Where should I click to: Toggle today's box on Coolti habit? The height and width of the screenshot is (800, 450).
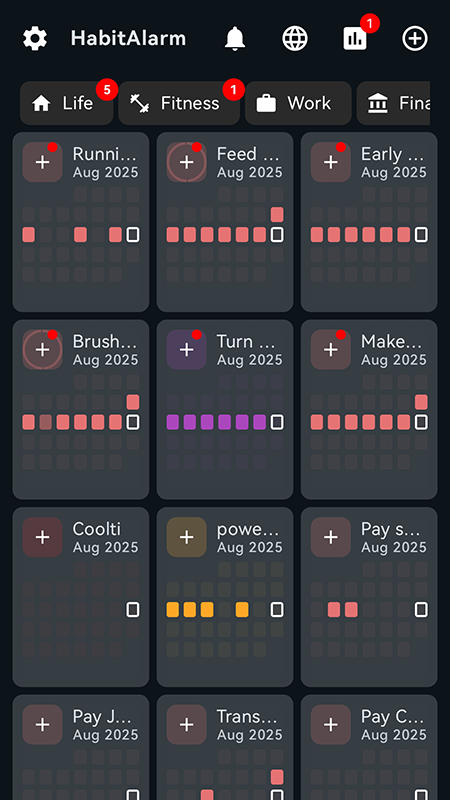[133, 609]
